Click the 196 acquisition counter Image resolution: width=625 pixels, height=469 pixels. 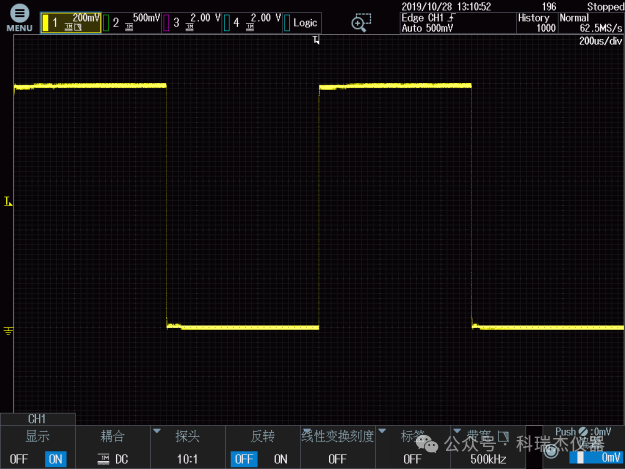coord(549,6)
